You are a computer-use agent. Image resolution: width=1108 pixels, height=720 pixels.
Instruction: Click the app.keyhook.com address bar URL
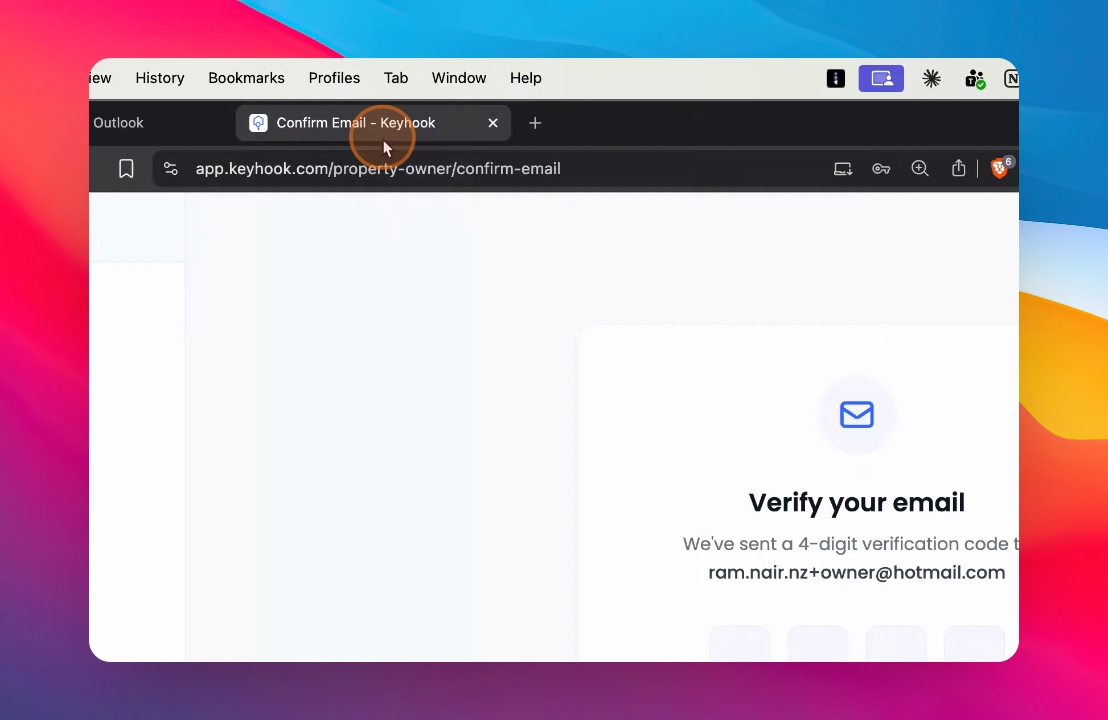[x=378, y=169]
